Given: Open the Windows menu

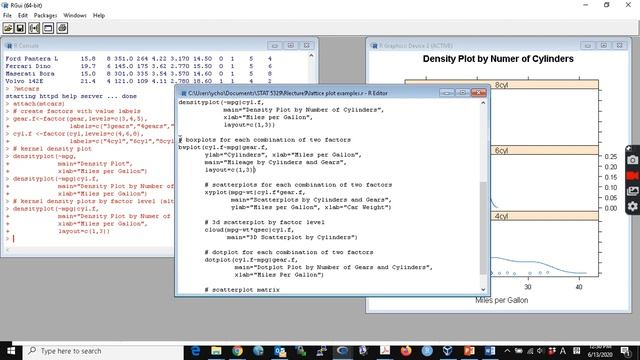Looking at the screenshot, I should click(x=75, y=16).
